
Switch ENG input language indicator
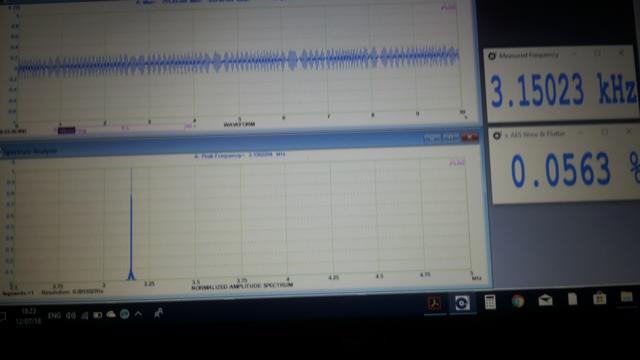tap(54, 316)
